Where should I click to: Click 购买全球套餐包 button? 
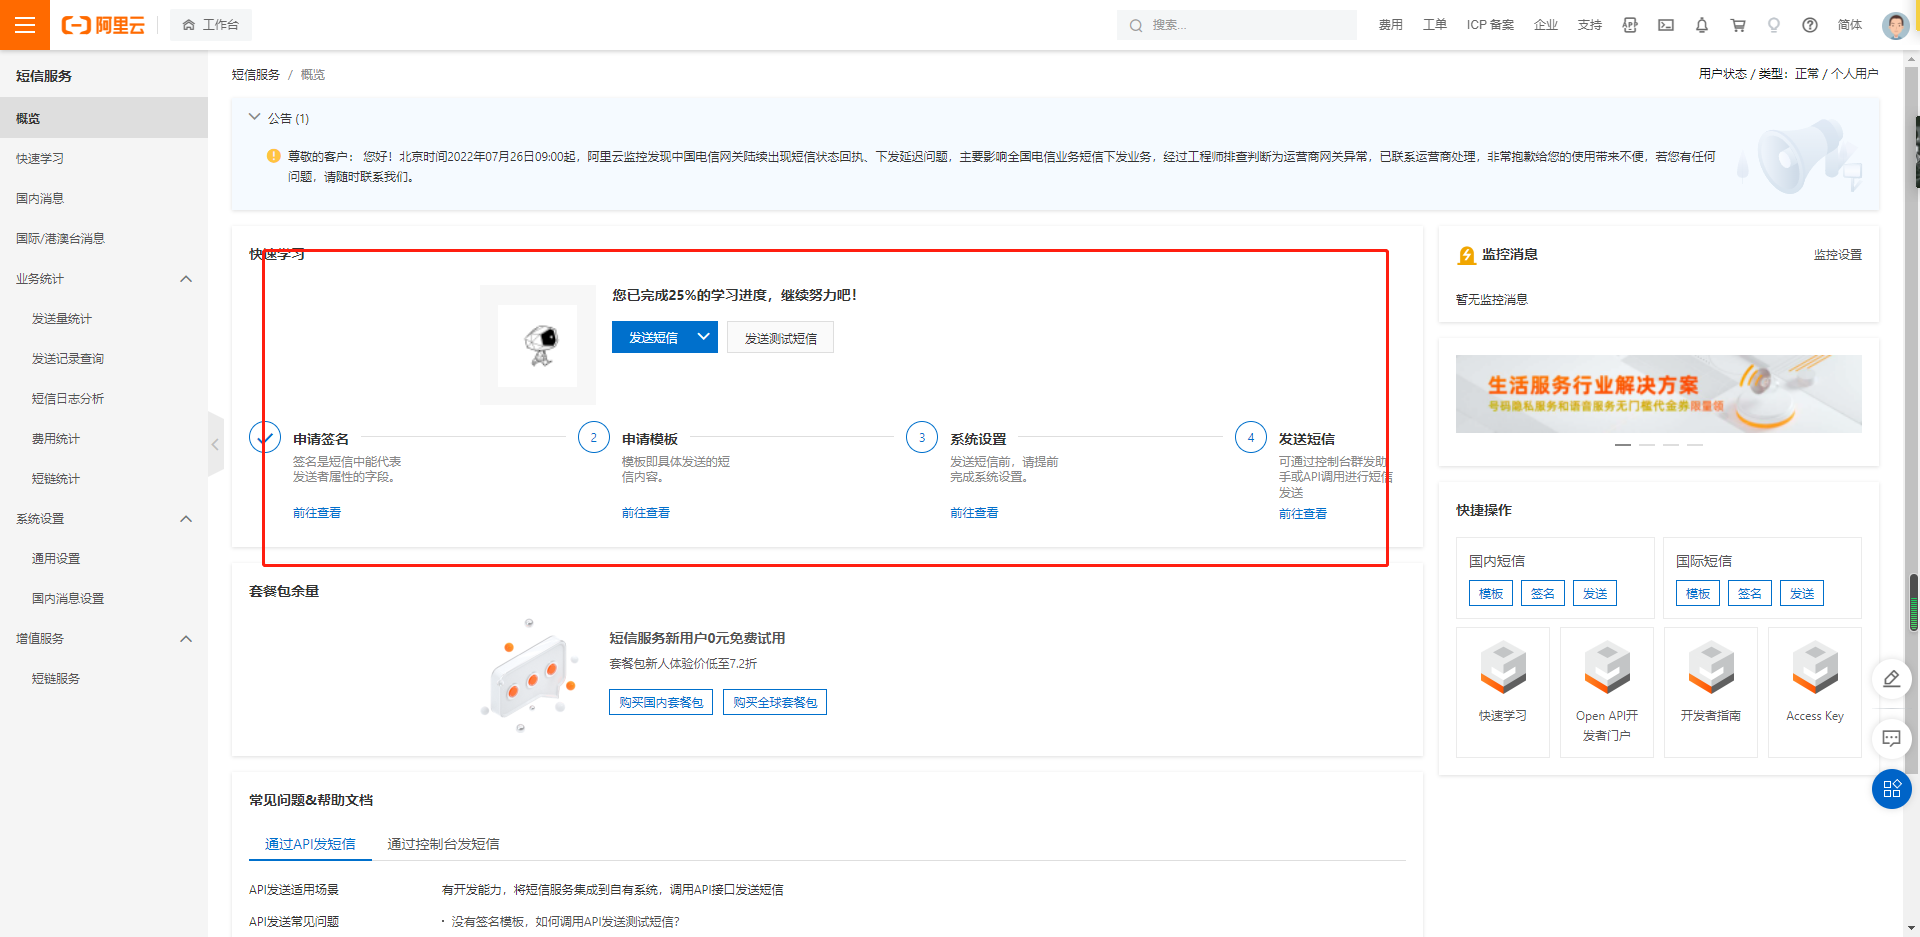775,702
